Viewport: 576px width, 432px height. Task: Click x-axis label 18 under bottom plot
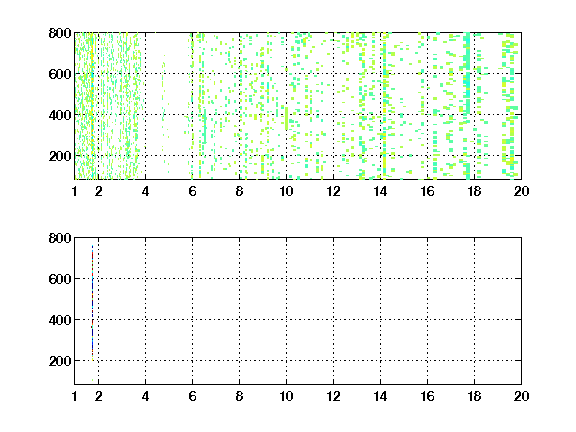[474, 396]
